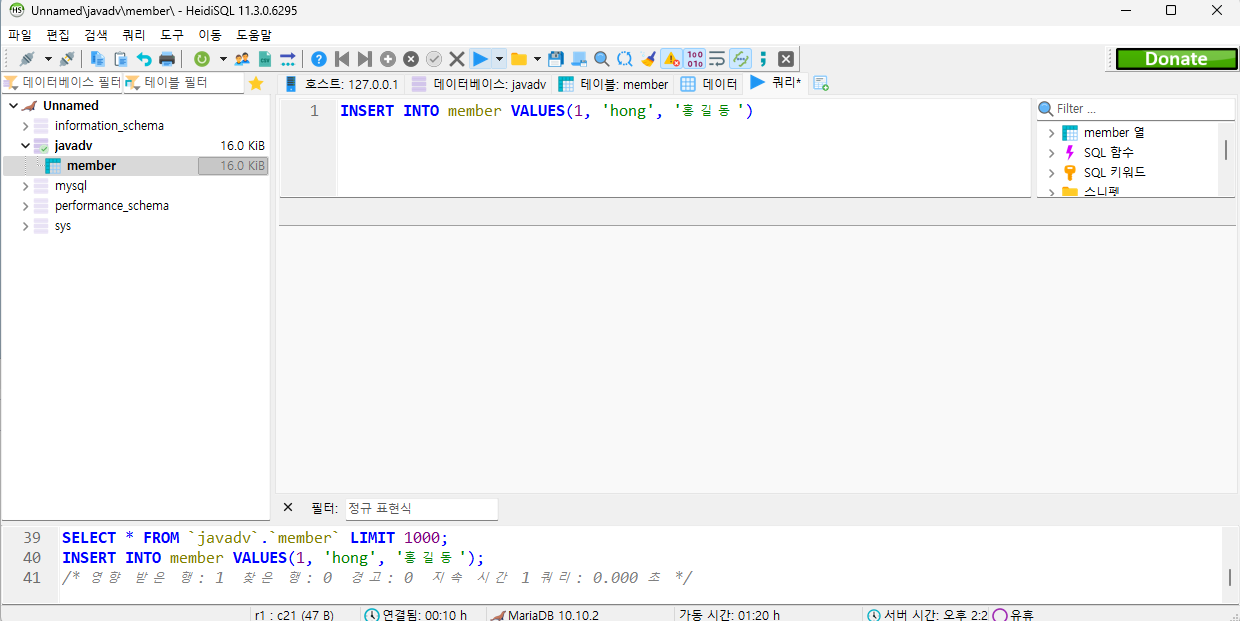Click the find and replace circular arrows icon
The image size is (1240, 621).
coord(625,59)
